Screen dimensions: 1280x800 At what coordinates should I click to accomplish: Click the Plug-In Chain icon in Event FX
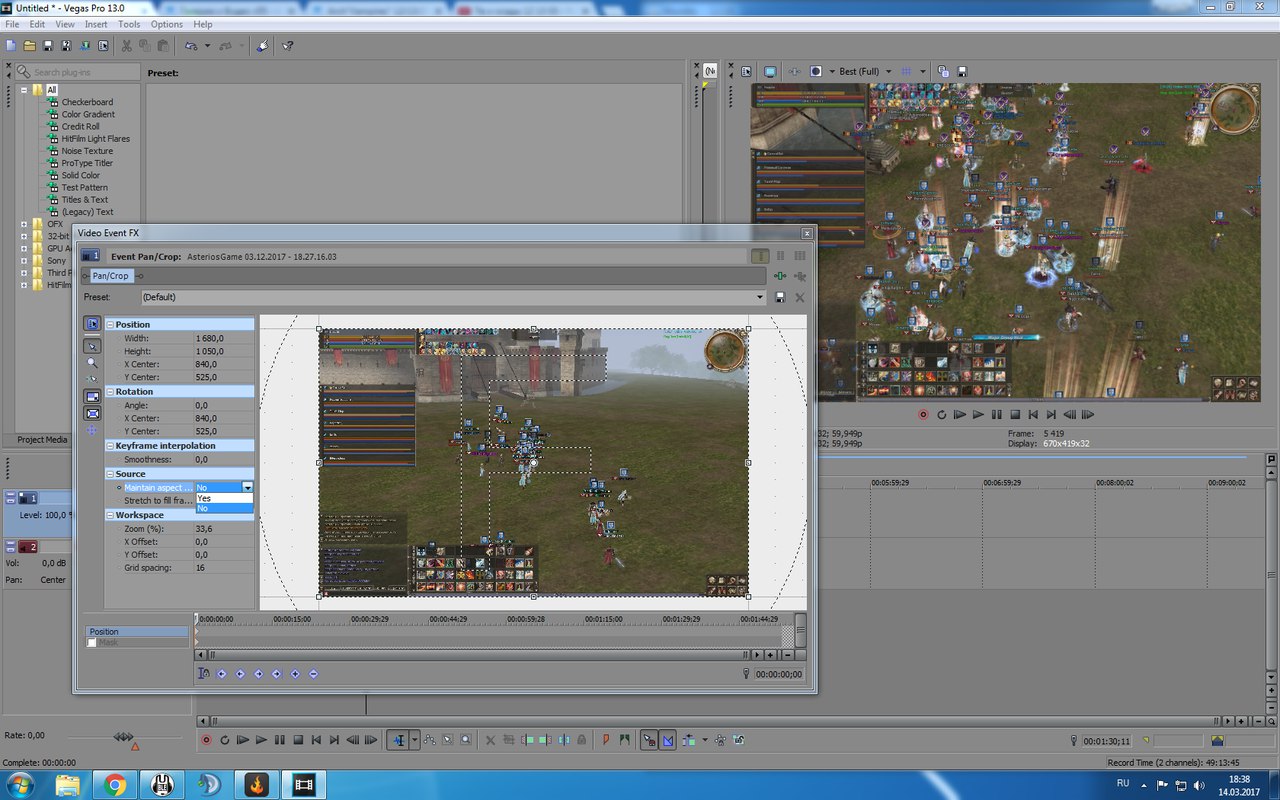click(x=780, y=276)
